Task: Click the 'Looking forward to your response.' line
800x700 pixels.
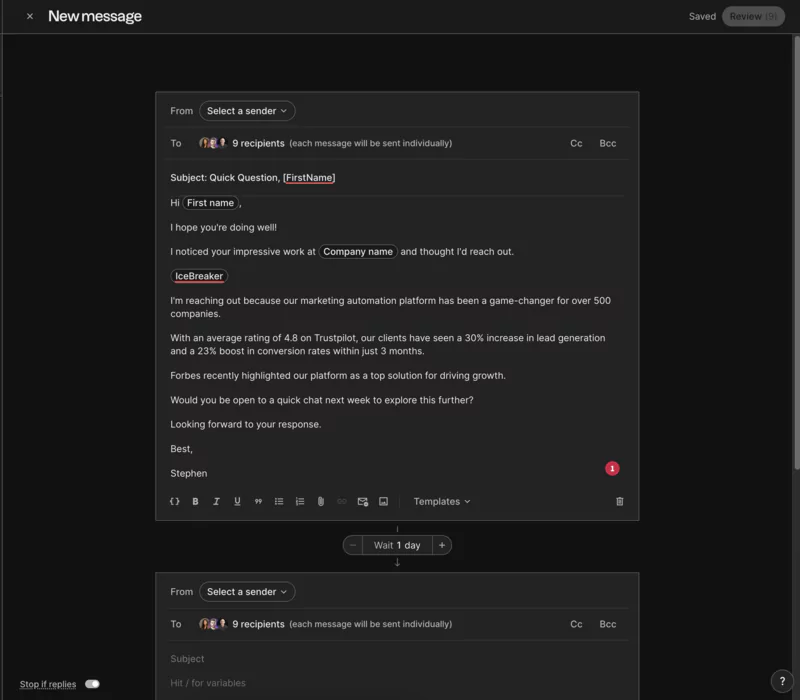Action: (x=245, y=424)
